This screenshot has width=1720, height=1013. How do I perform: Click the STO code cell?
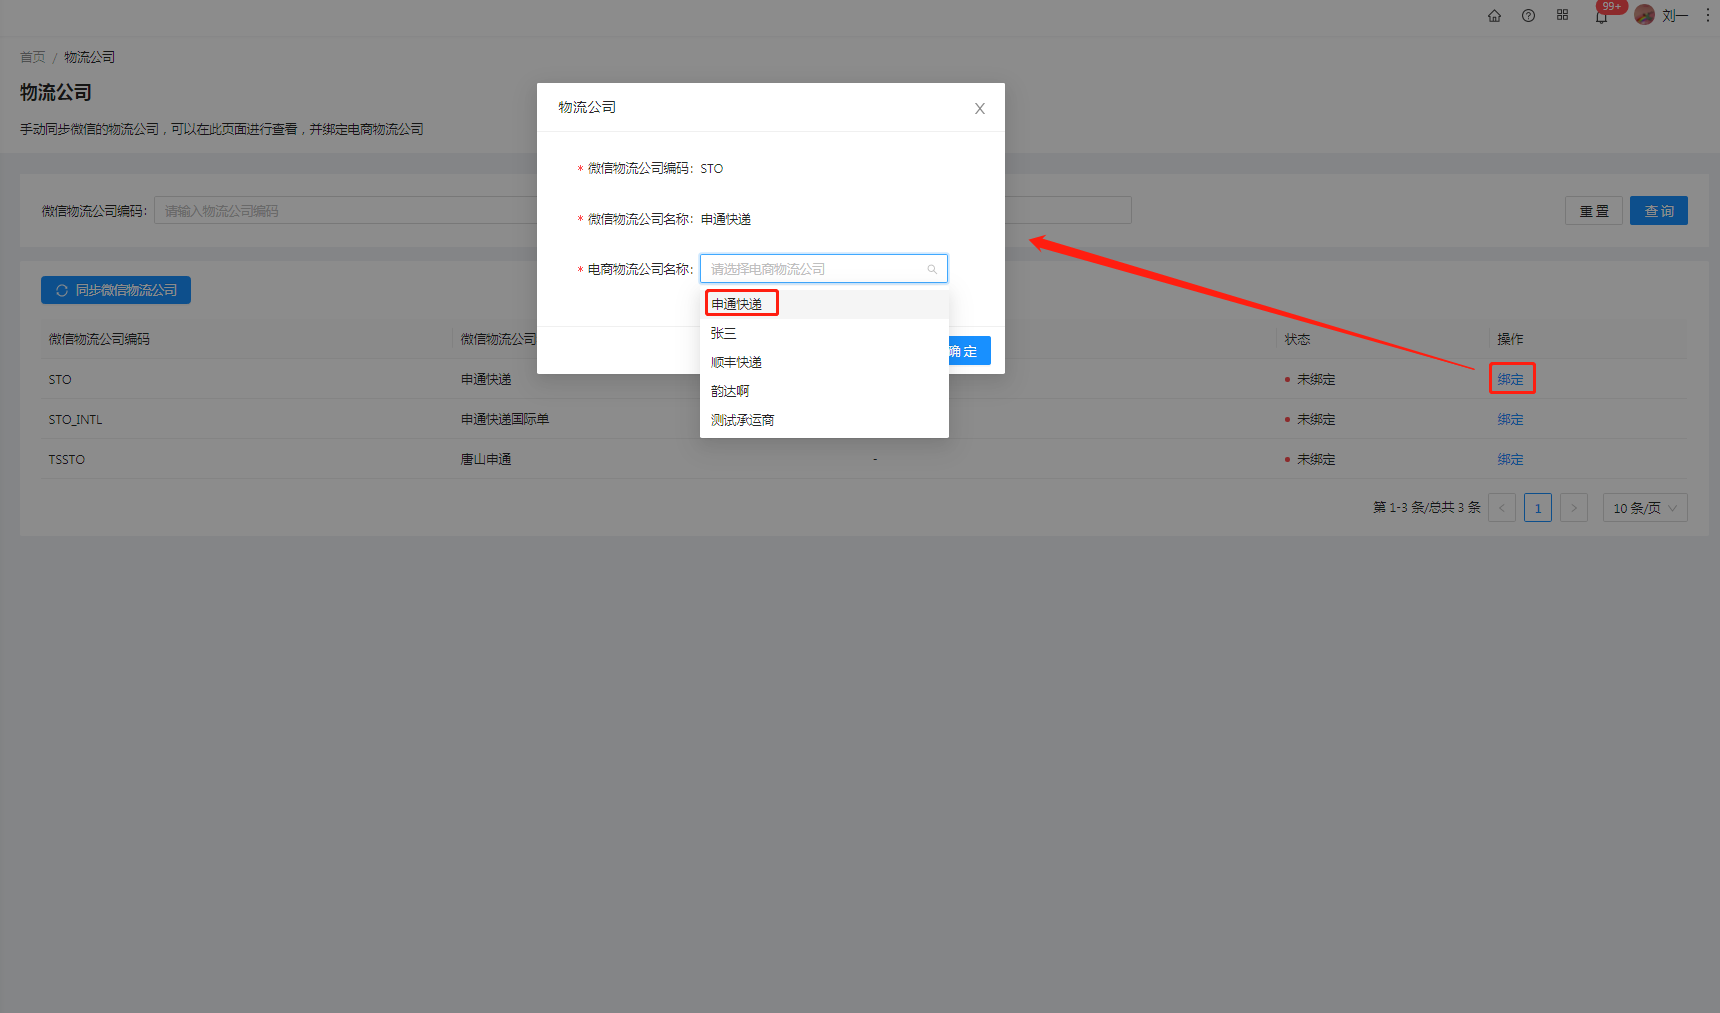60,379
